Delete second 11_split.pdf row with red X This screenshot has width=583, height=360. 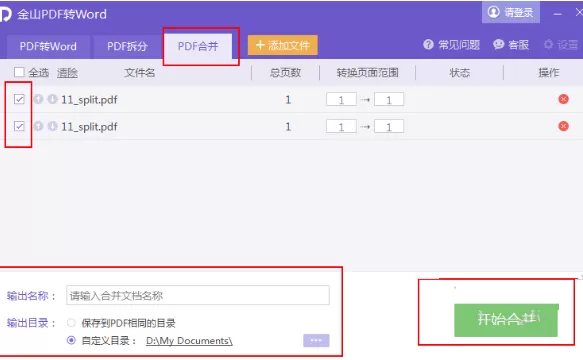pos(563,126)
